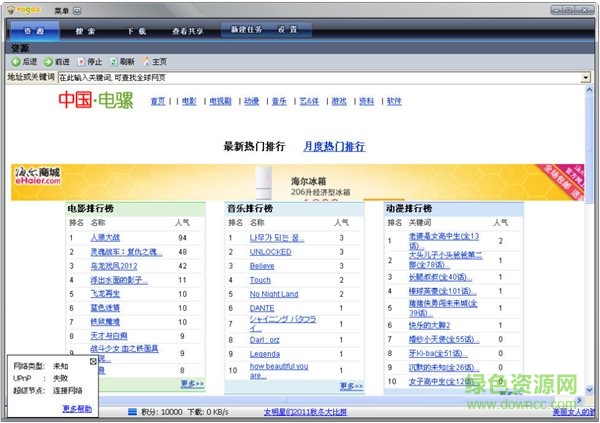Image resolution: width=600 pixels, height=423 pixels.
Task: Open the 人猿大战 movie link
Action: pos(105,238)
